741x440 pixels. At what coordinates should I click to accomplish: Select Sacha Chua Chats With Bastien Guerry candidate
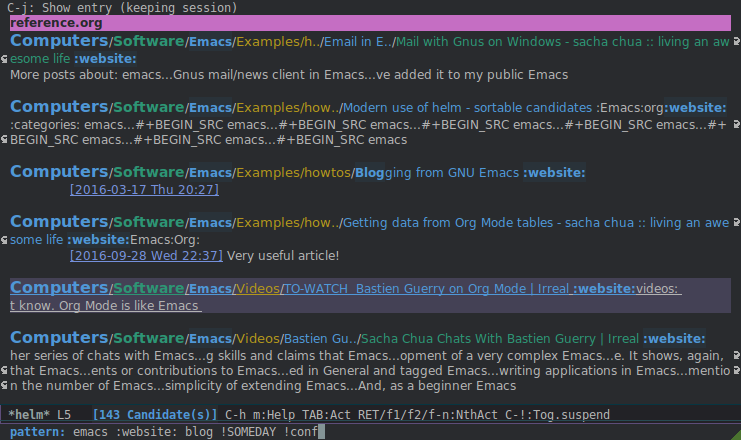[358, 338]
